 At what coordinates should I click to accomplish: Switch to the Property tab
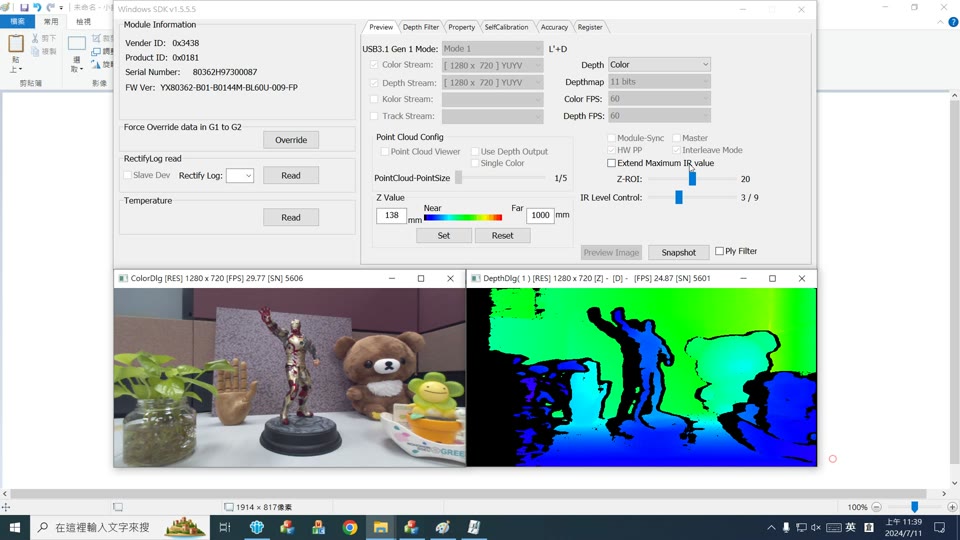point(461,27)
